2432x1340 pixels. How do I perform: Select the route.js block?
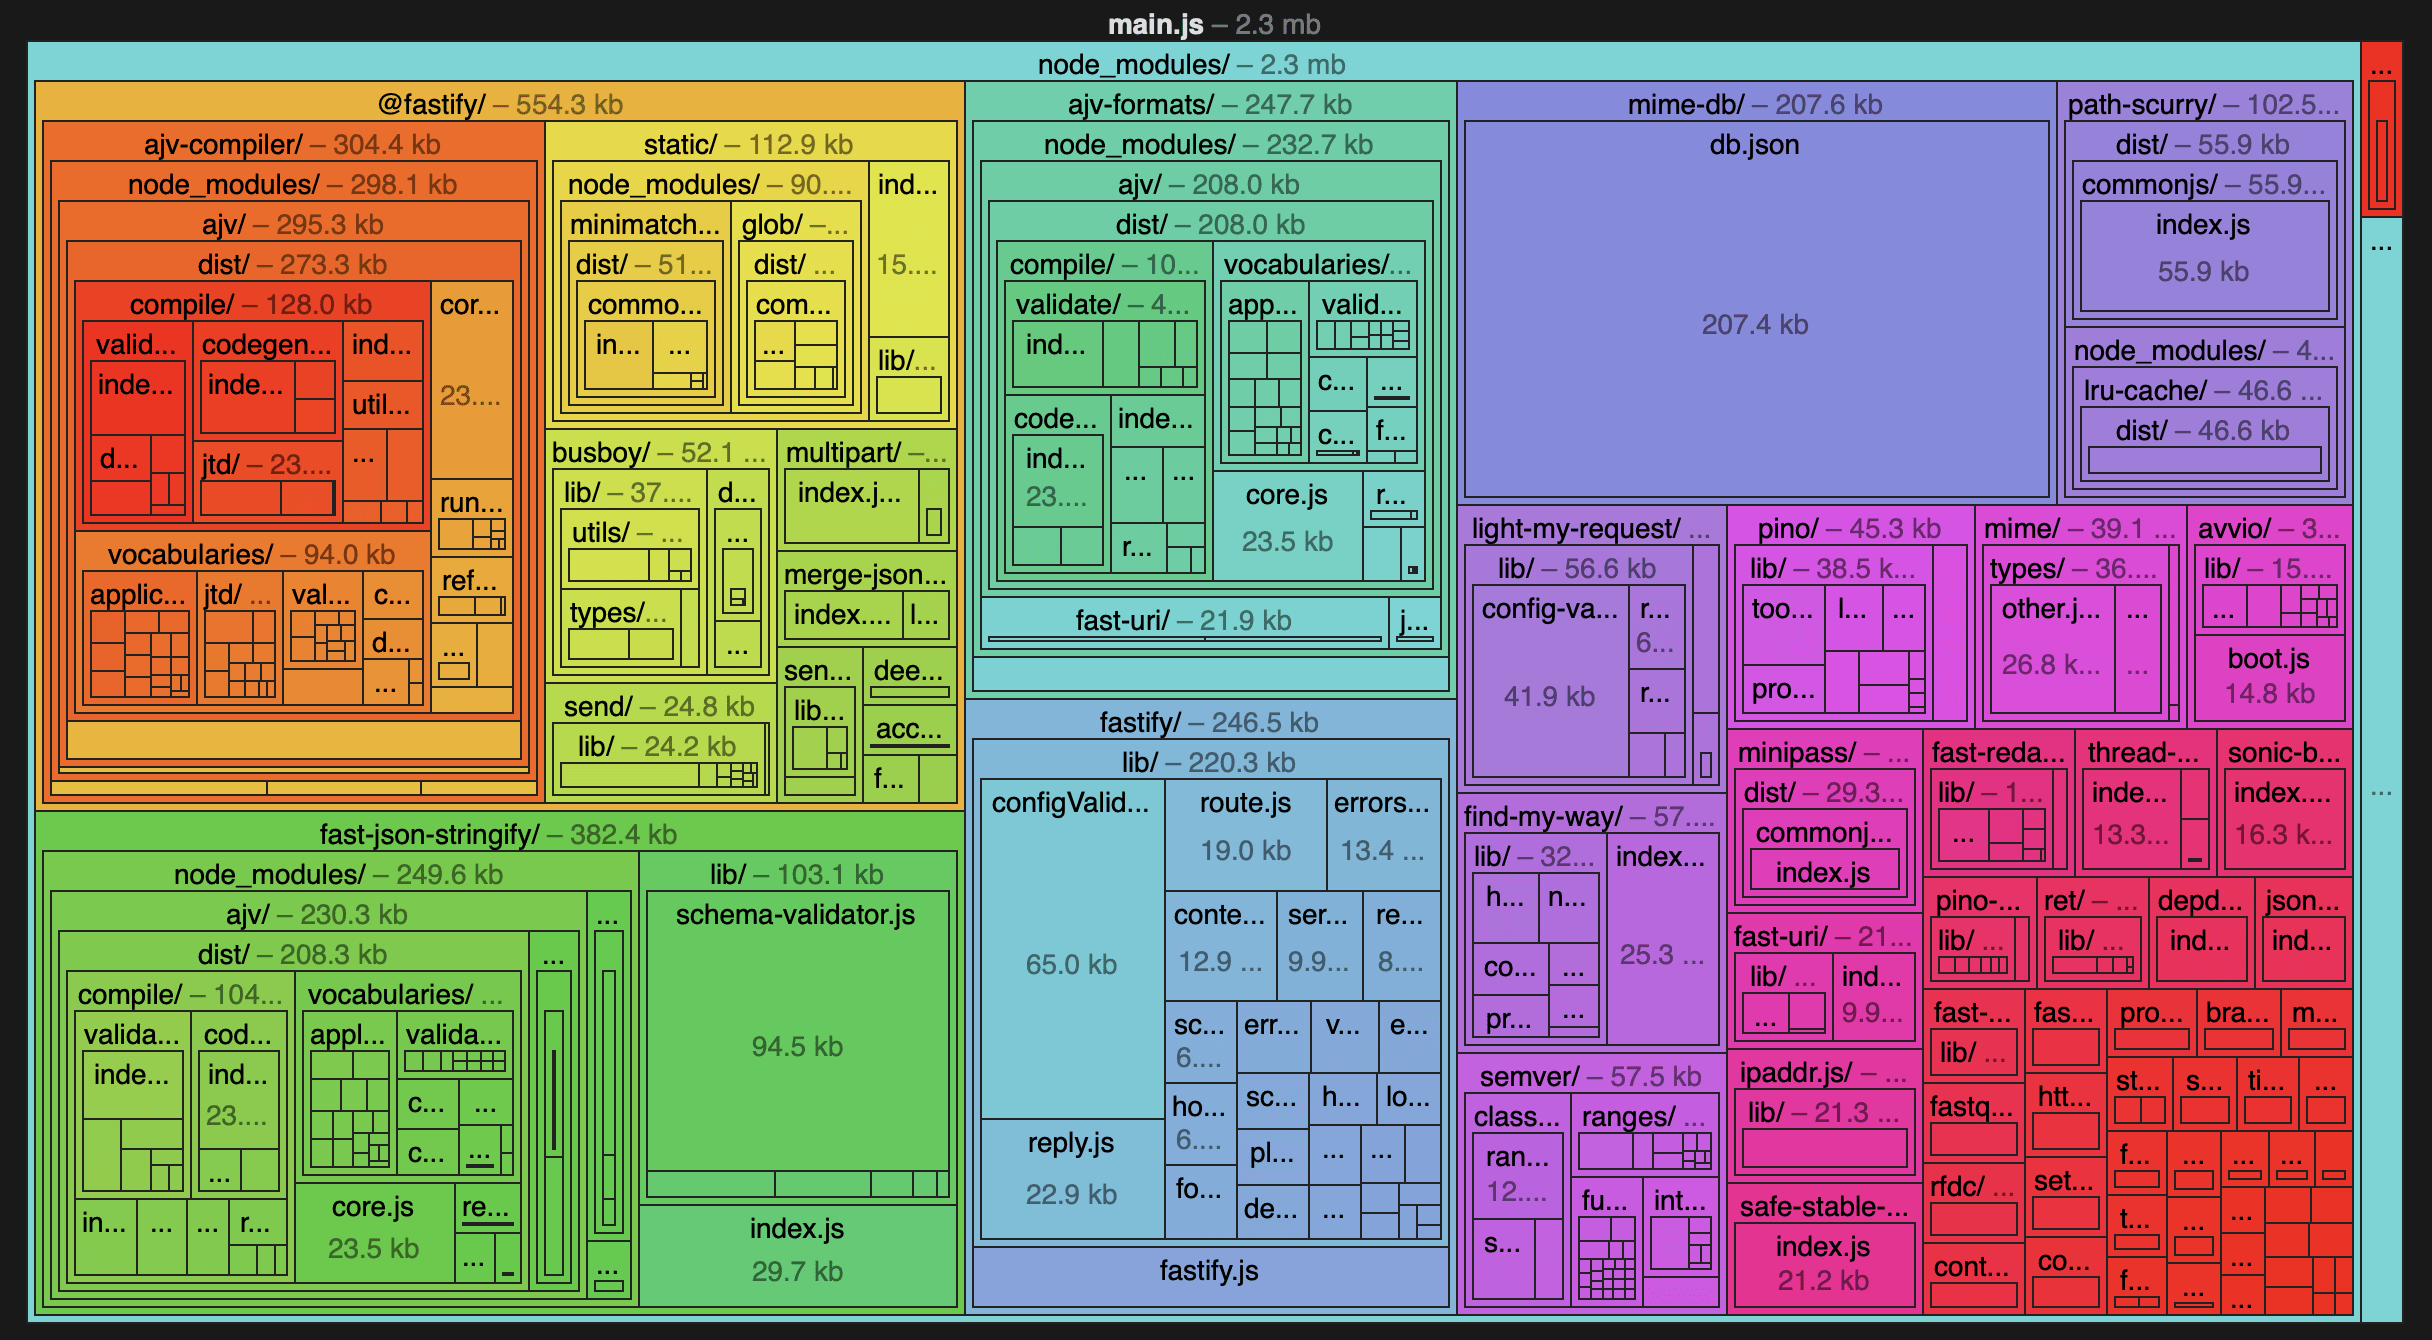(1245, 835)
